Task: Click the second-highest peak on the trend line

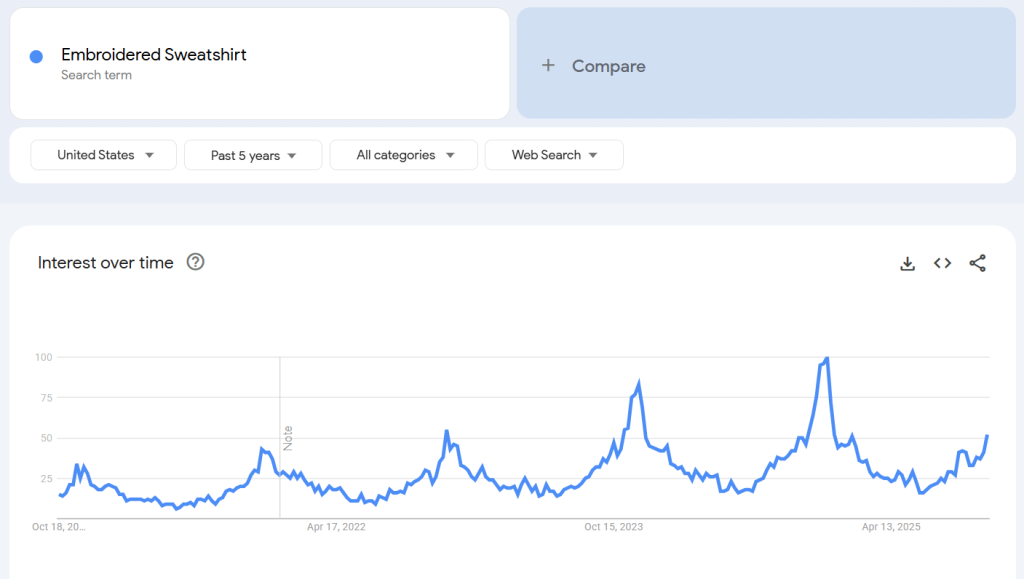Action: coord(638,383)
